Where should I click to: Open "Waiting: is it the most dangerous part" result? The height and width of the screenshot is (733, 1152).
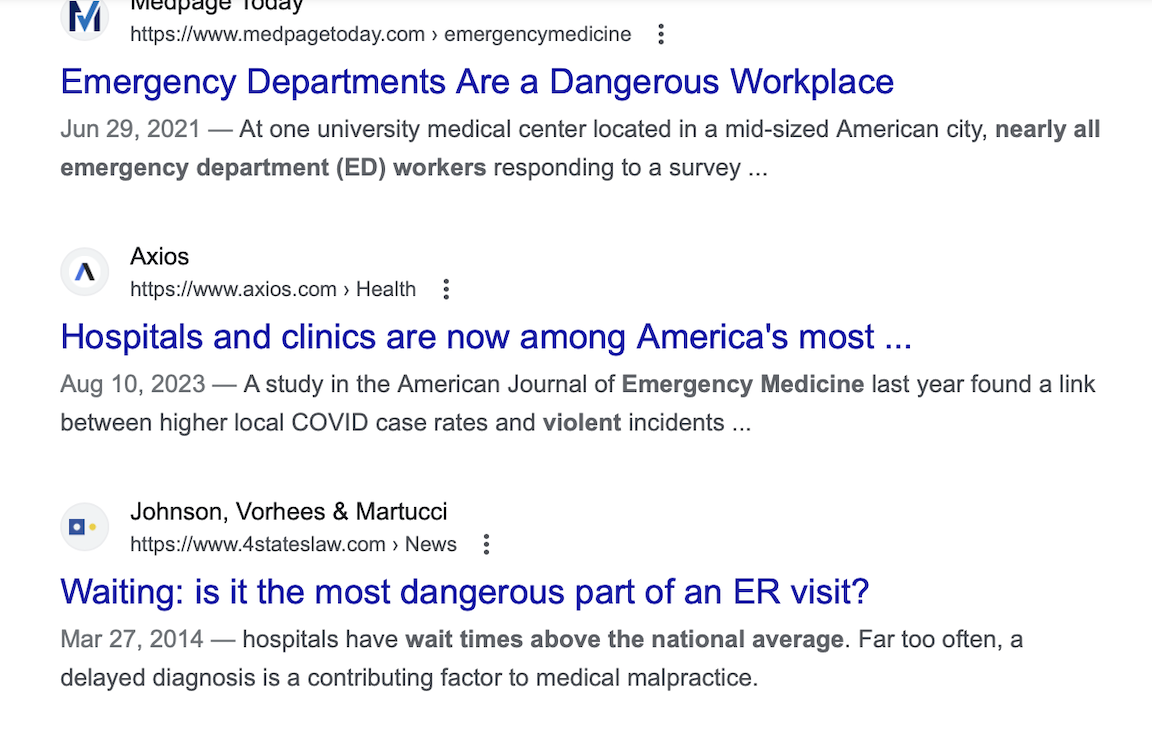pyautogui.click(x=465, y=592)
